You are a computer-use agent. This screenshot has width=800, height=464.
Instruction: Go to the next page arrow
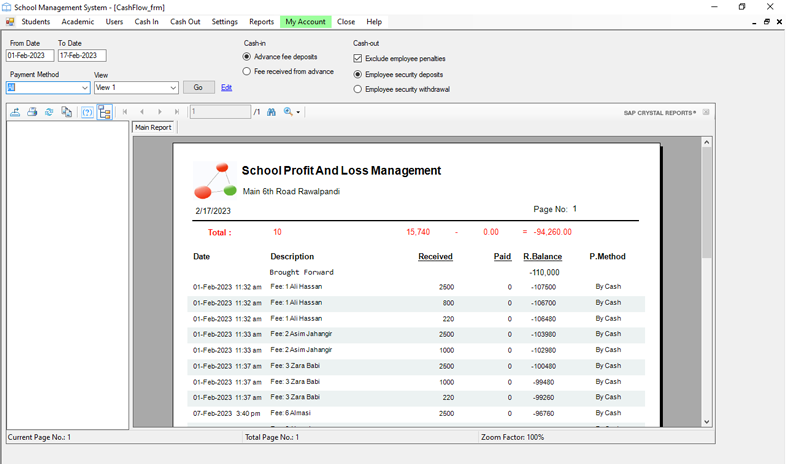tap(160, 112)
